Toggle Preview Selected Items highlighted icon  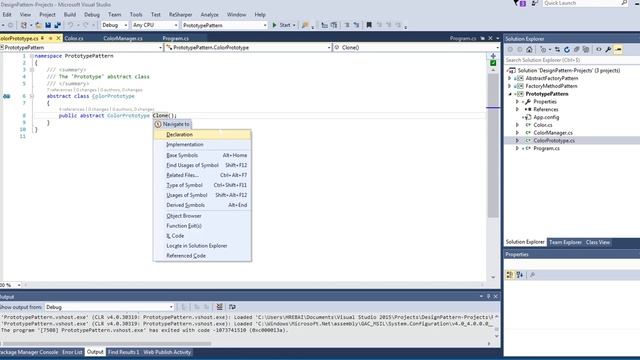[618, 50]
